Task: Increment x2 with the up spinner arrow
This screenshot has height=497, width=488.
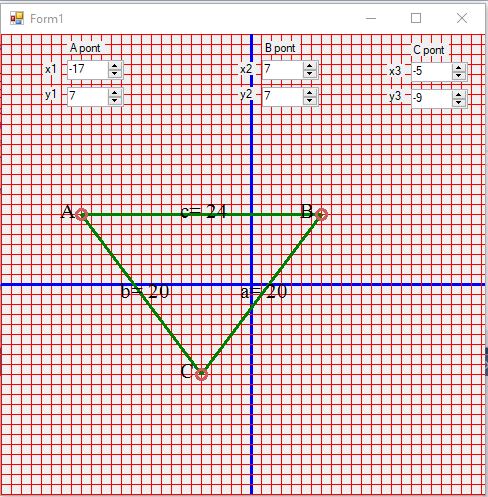Action: [x=310, y=66]
